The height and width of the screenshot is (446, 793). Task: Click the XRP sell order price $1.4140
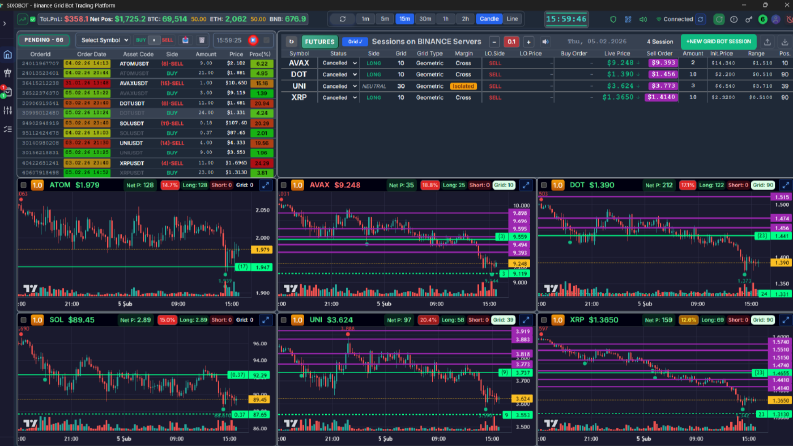click(662, 97)
